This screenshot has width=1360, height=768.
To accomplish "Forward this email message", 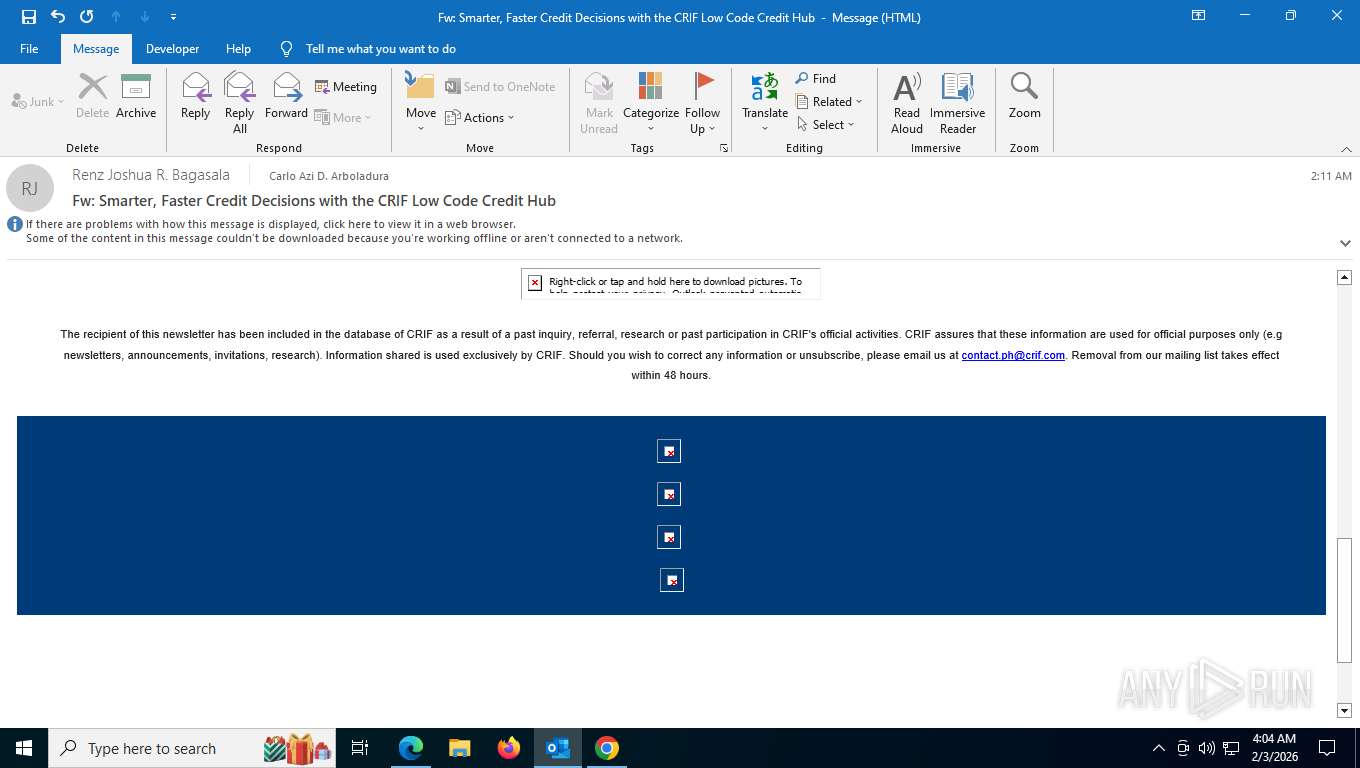I will (x=286, y=97).
